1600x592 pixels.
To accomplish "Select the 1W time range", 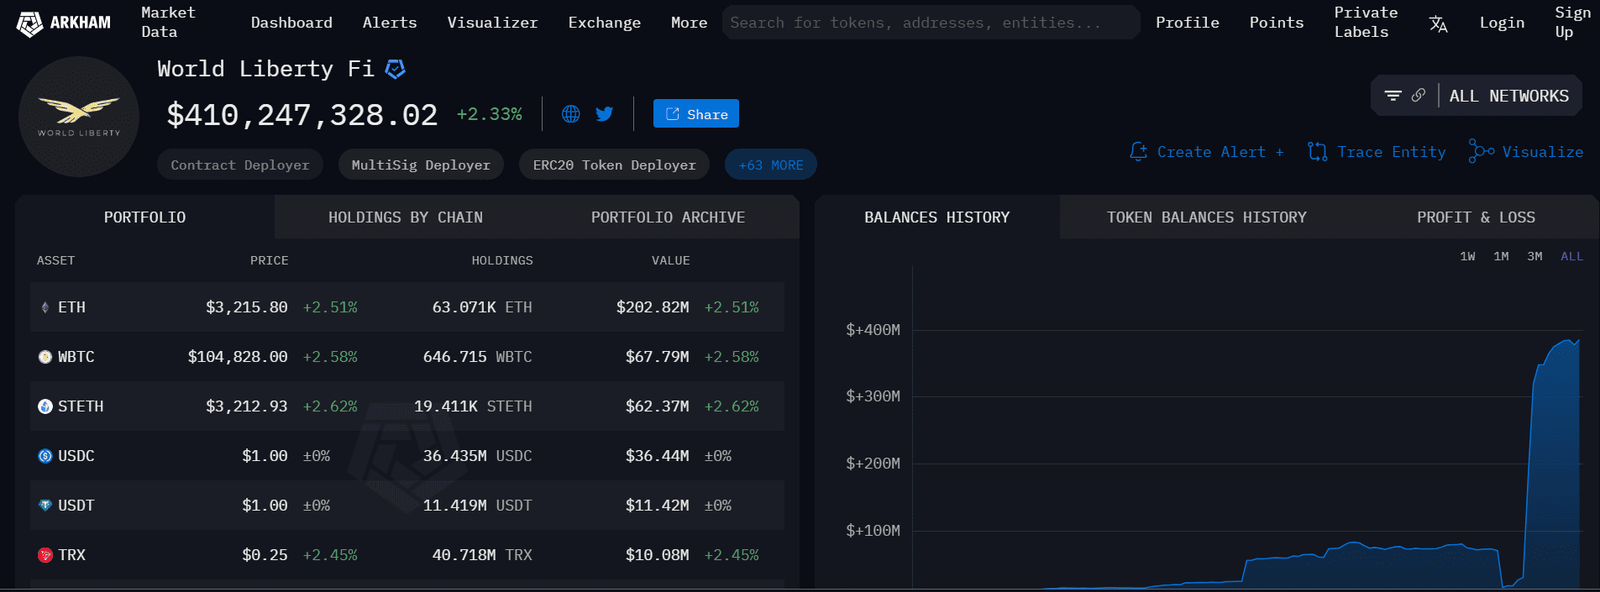I will click(x=1467, y=257).
